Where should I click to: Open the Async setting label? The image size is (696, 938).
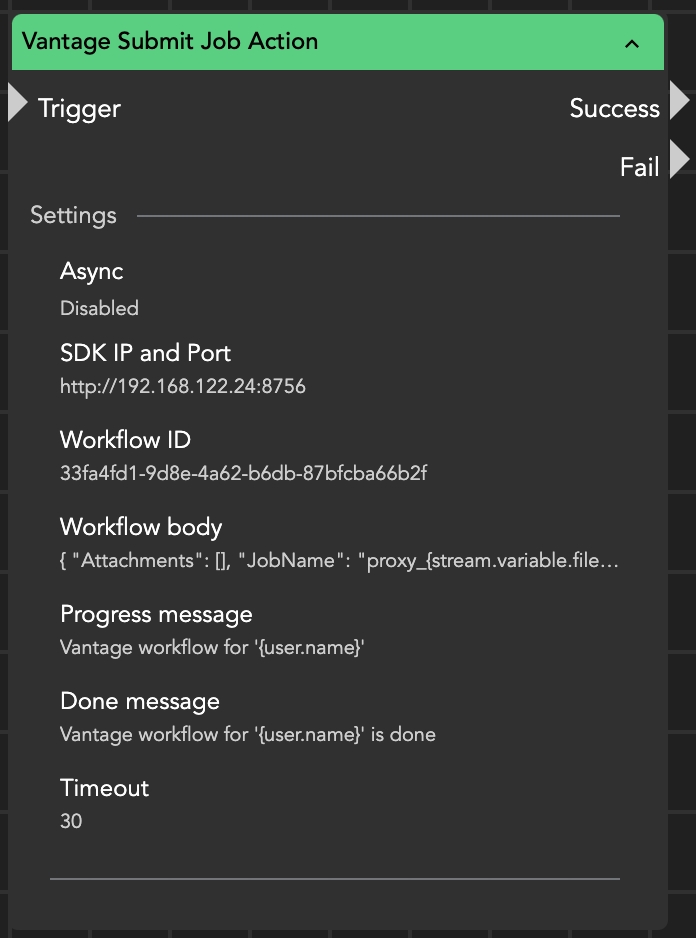coord(92,271)
